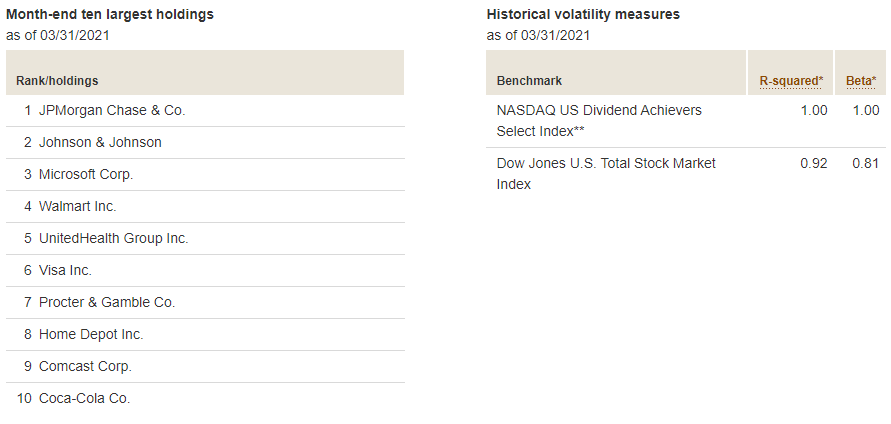This screenshot has width=891, height=424.
Task: Click Home Depot Inc. holding
Action: [91, 334]
